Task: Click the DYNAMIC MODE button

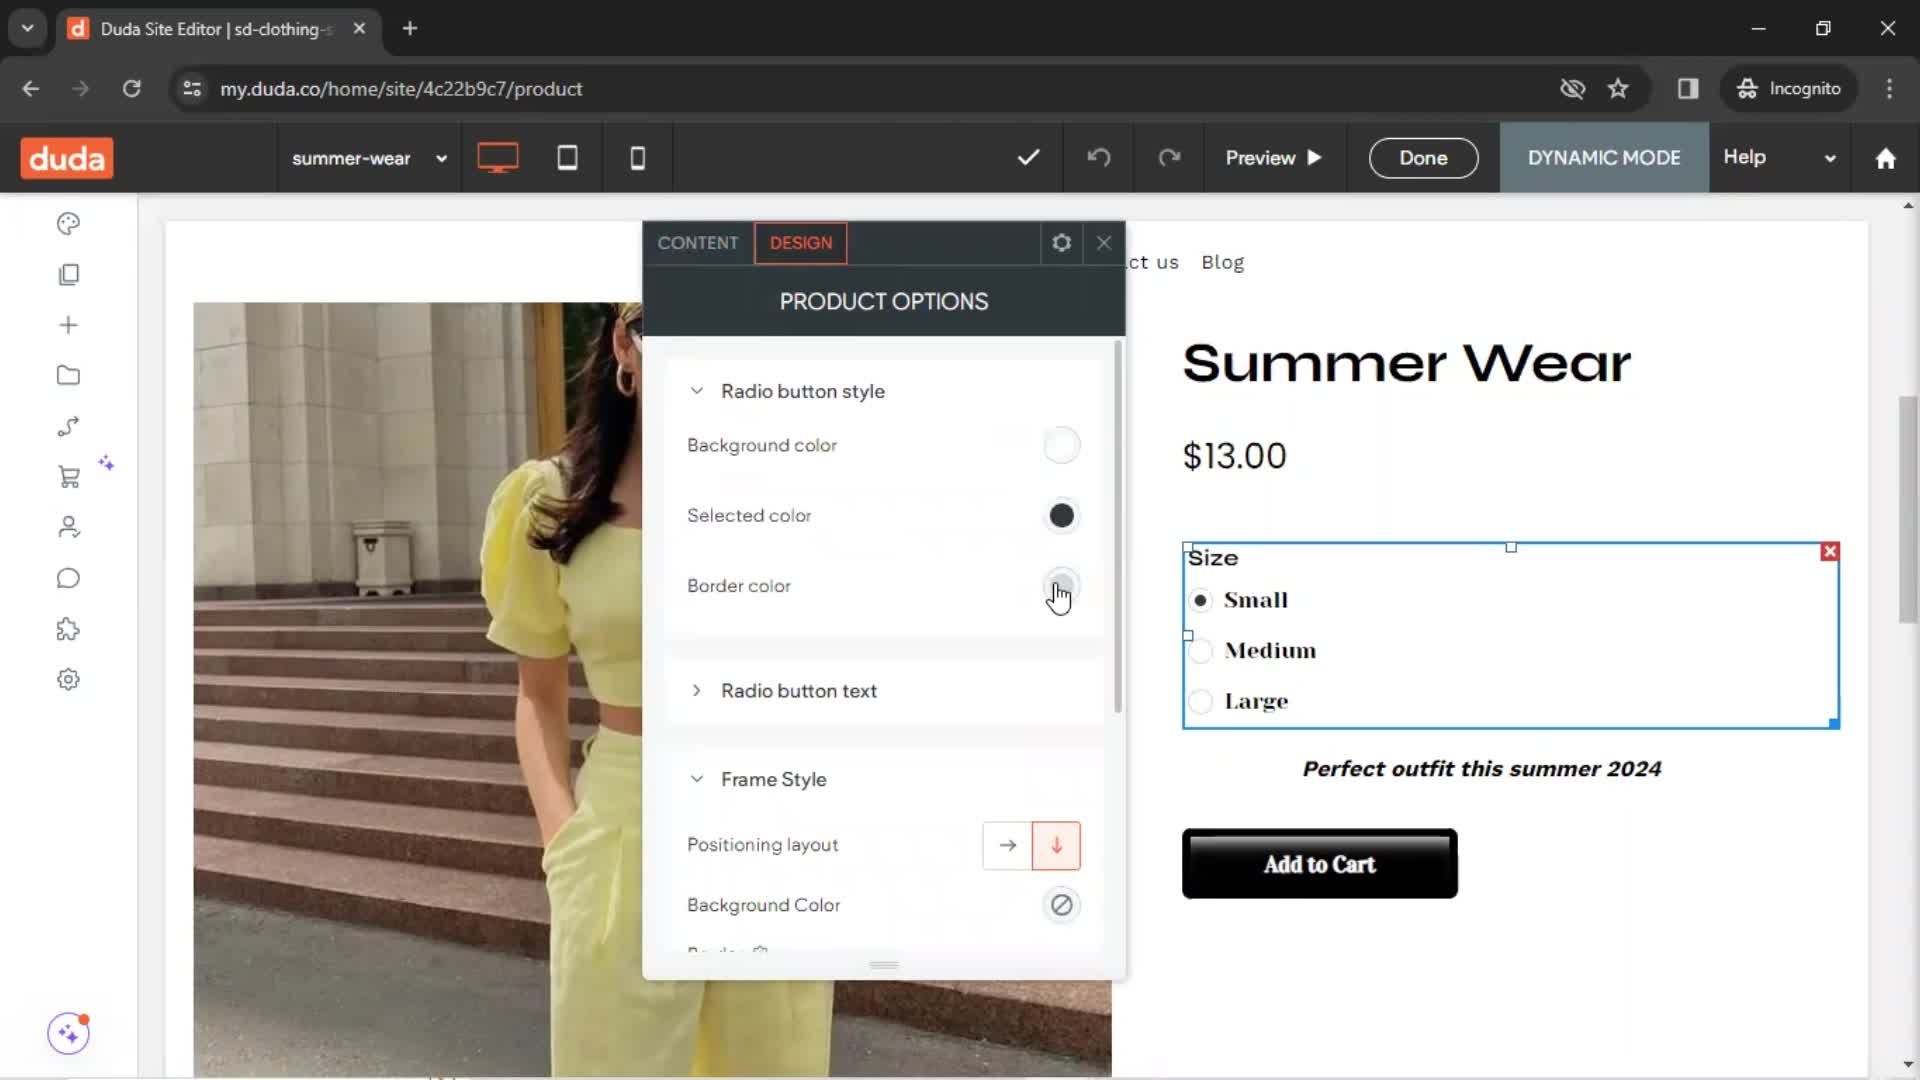Action: [1604, 158]
